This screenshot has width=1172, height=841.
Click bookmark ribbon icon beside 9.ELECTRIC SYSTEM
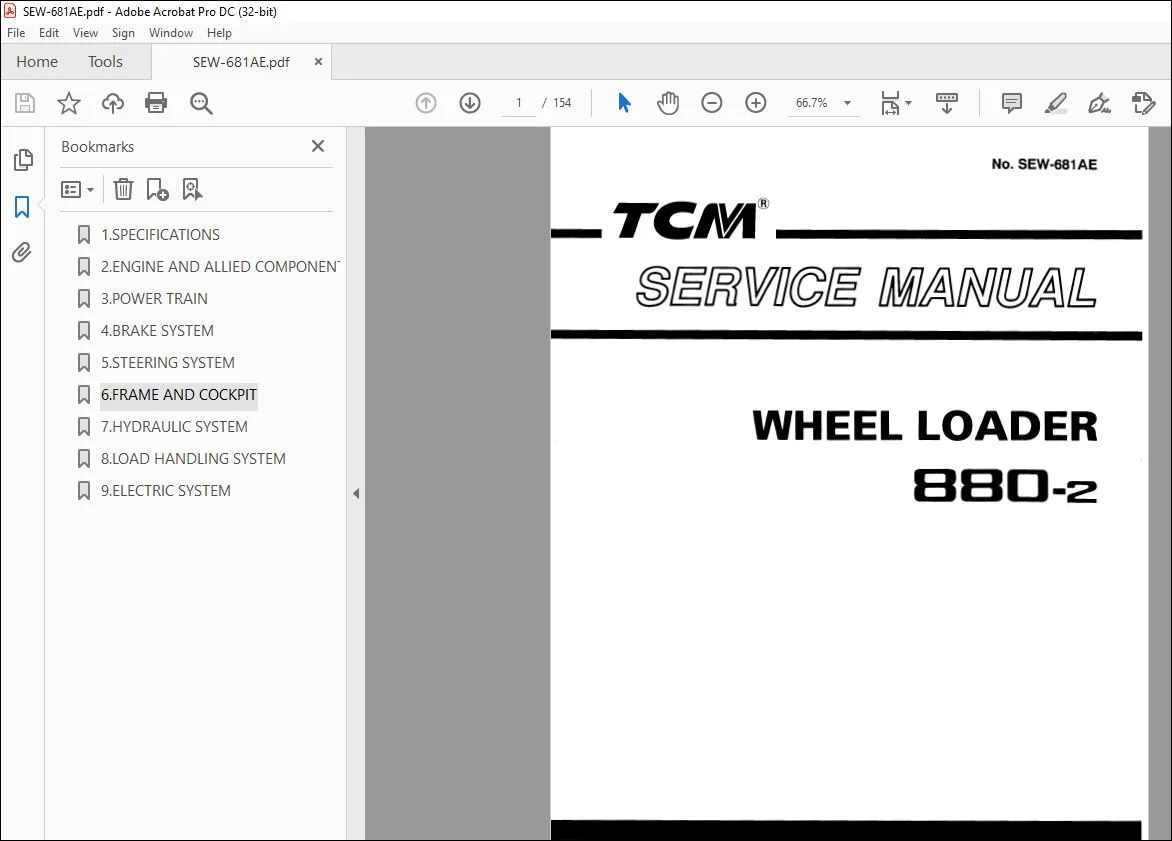84,491
